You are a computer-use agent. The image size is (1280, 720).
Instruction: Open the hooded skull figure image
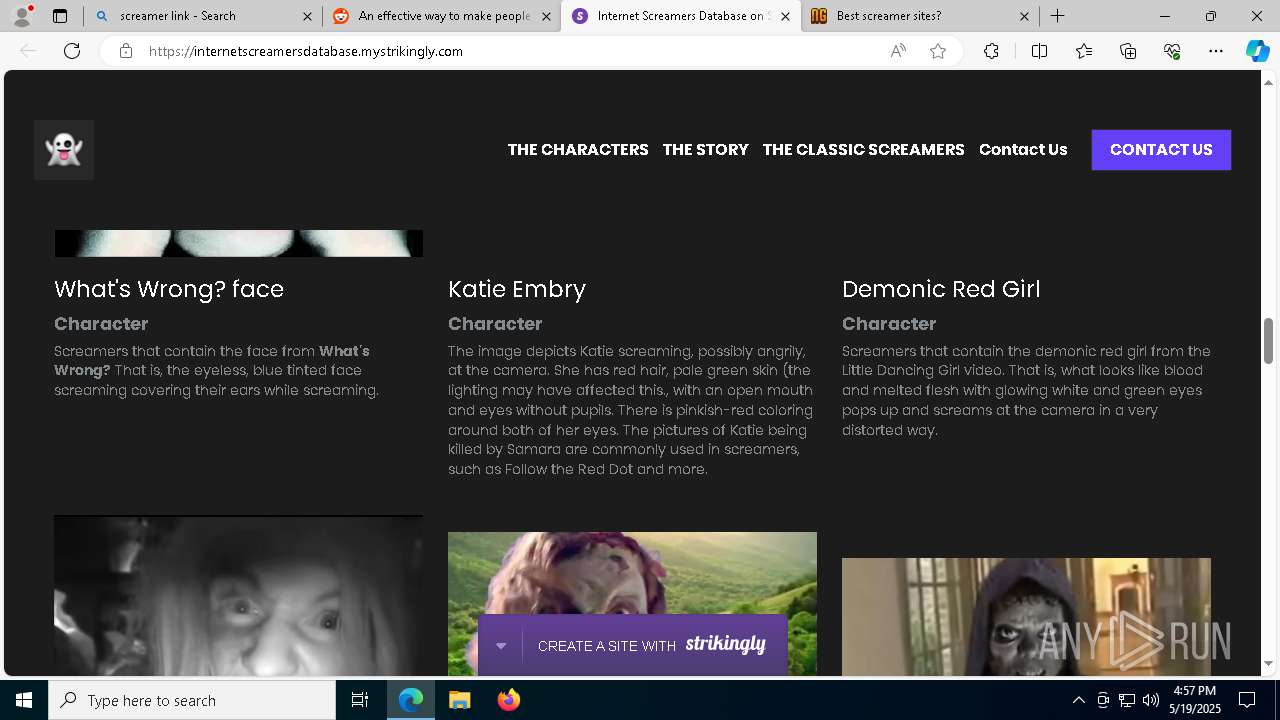tap(1026, 617)
